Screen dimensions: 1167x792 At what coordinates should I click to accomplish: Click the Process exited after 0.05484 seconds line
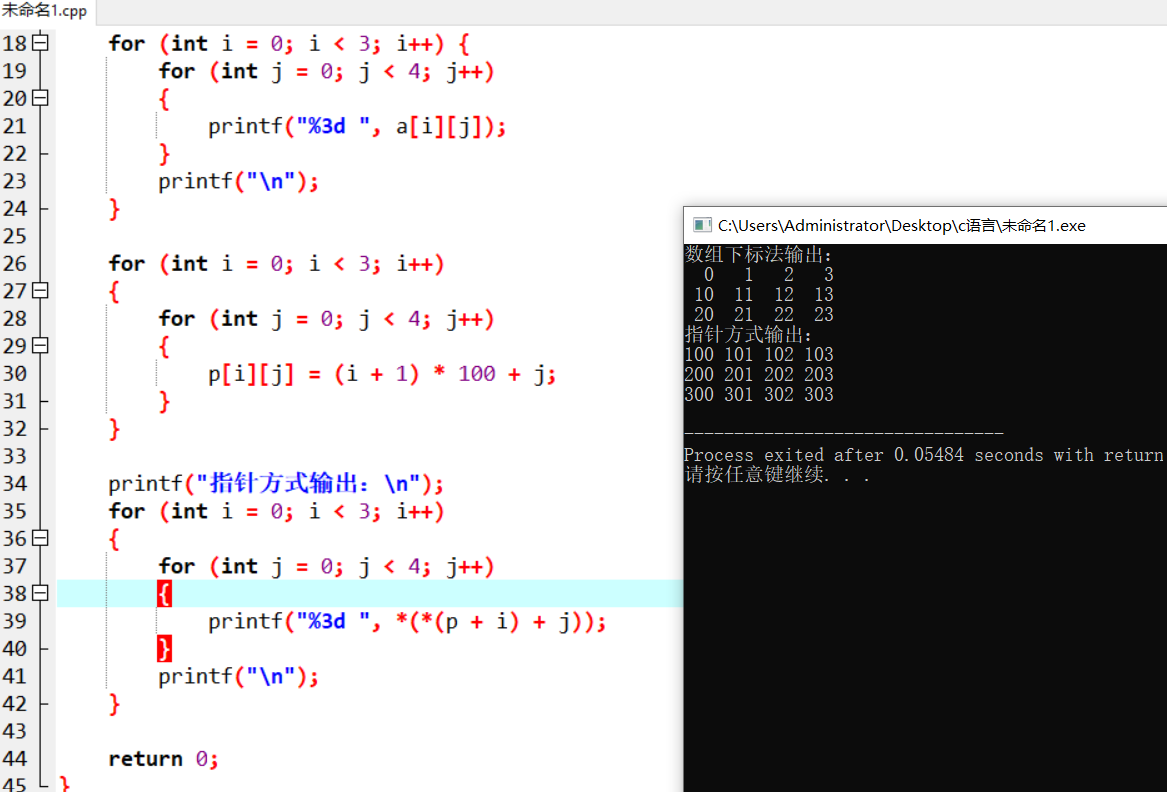(925, 455)
